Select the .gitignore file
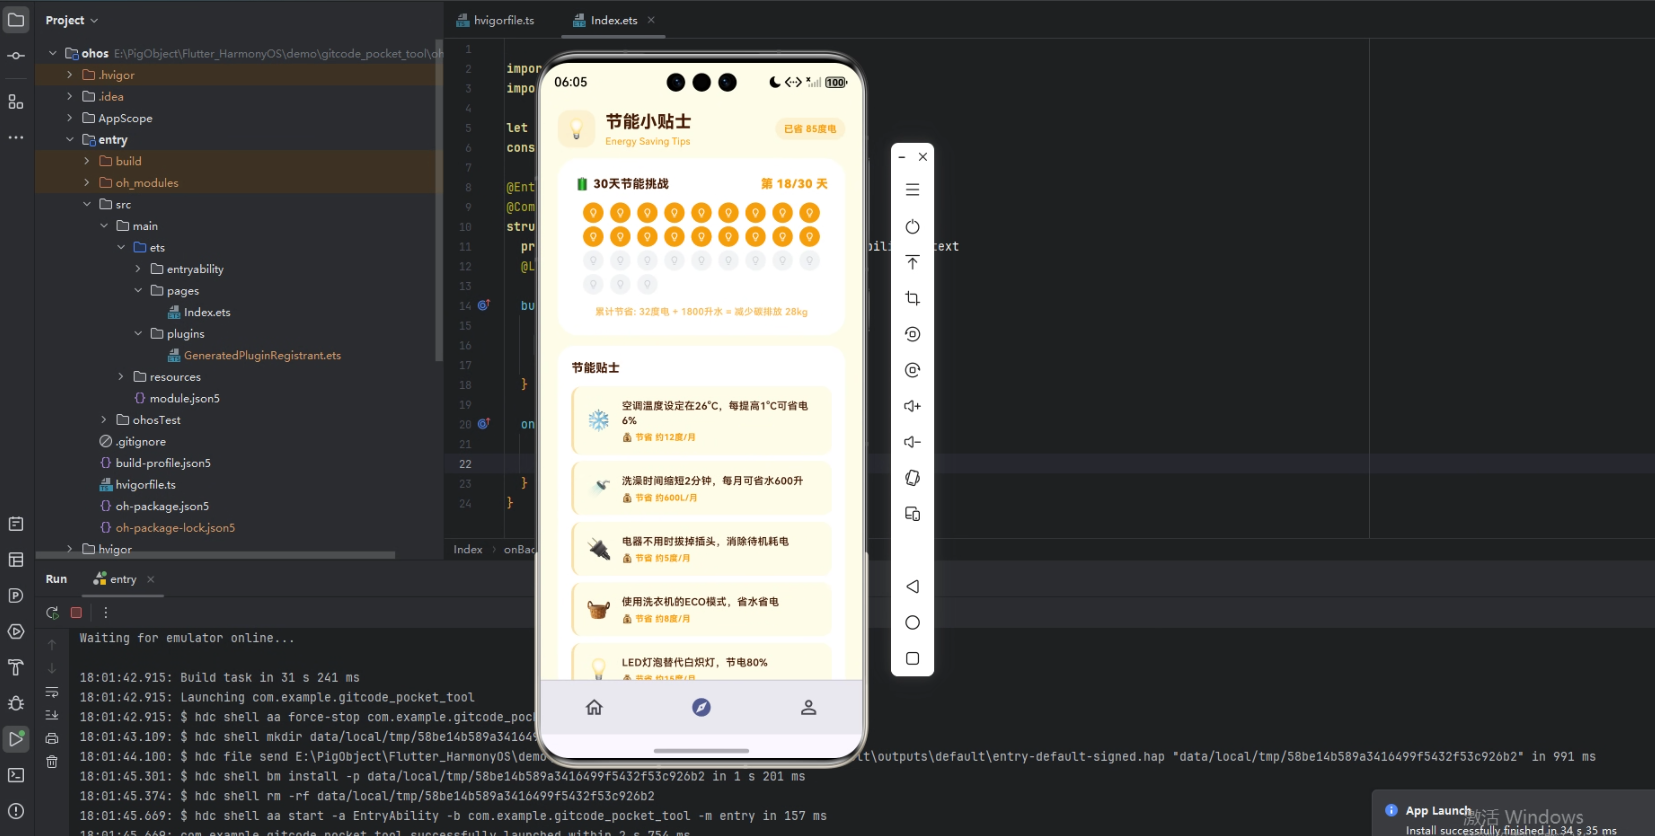 (133, 441)
